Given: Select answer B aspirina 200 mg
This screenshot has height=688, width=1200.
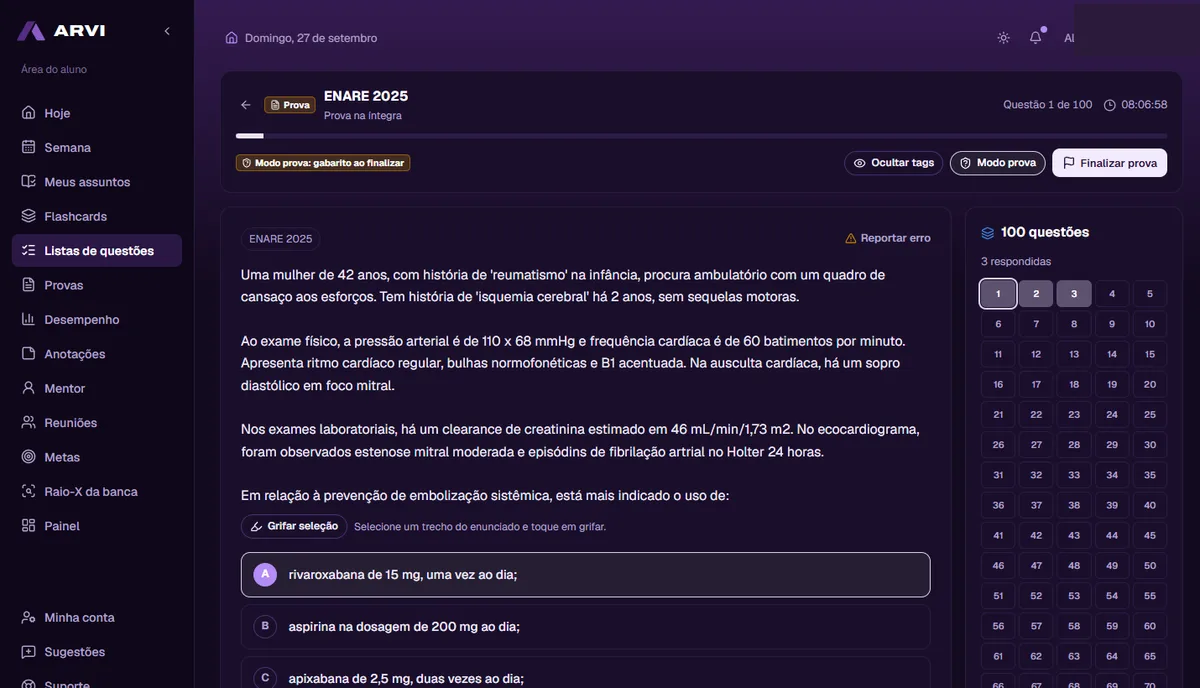Looking at the screenshot, I should coord(586,627).
